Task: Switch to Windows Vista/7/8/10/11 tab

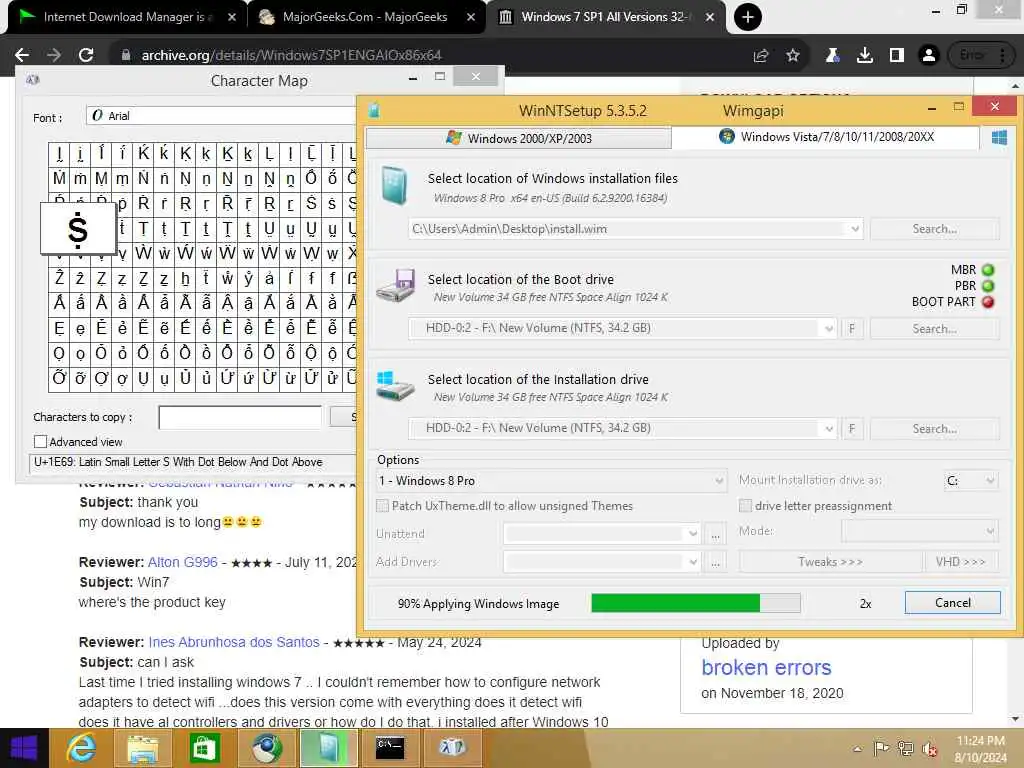Action: pyautogui.click(x=827, y=137)
